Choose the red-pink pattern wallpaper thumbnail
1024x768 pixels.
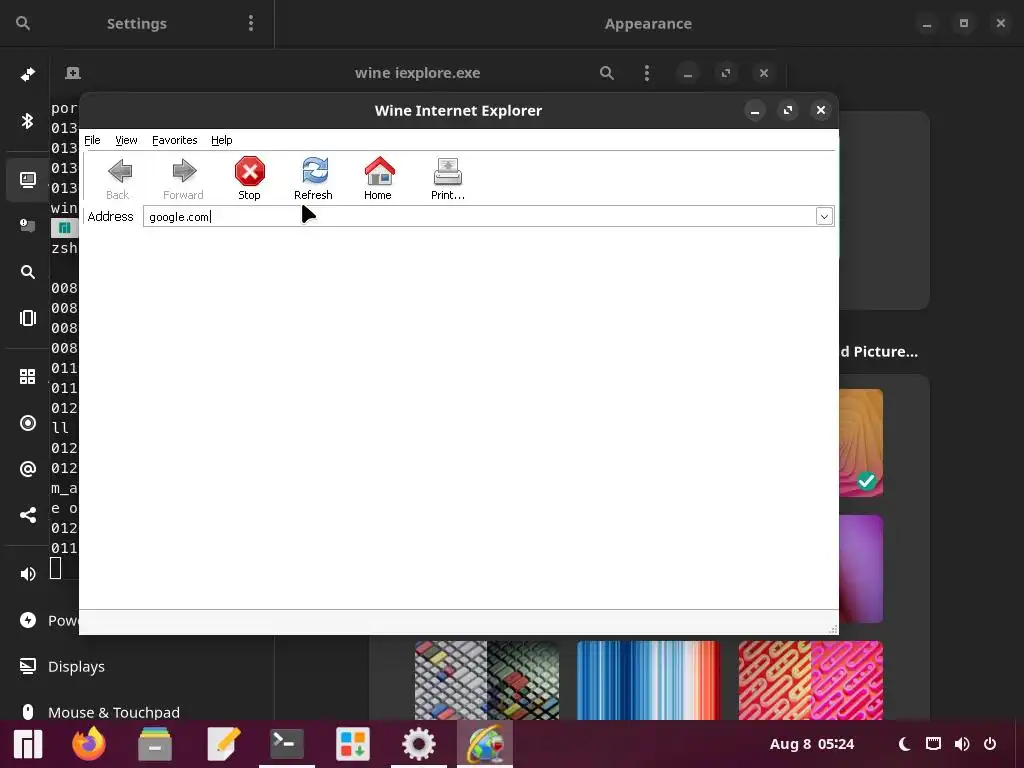coord(810,680)
